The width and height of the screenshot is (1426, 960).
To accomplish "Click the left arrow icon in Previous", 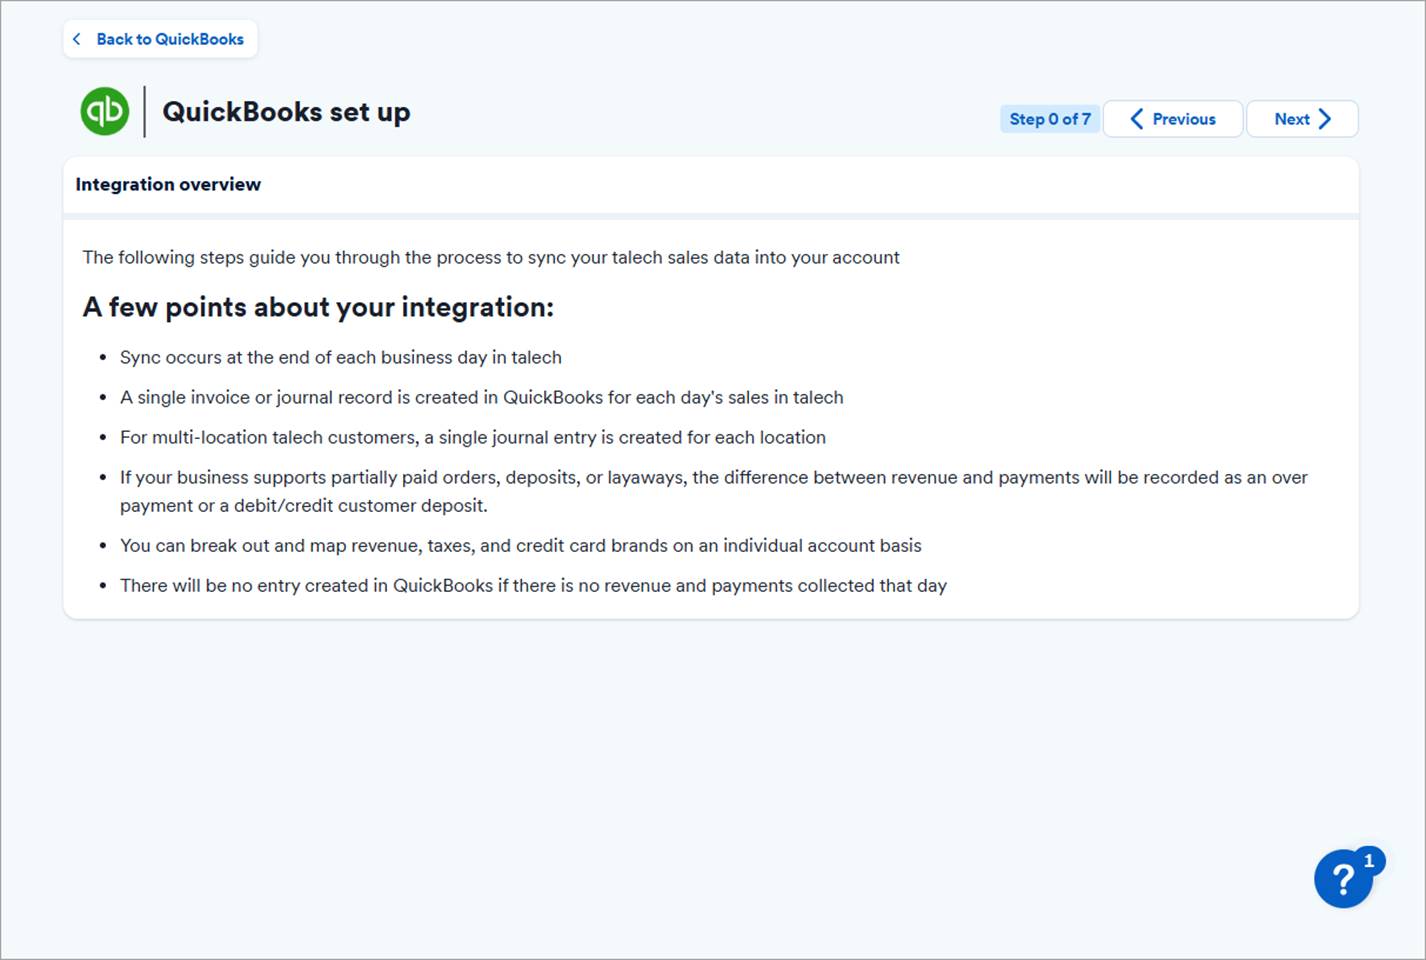I will point(1136,119).
